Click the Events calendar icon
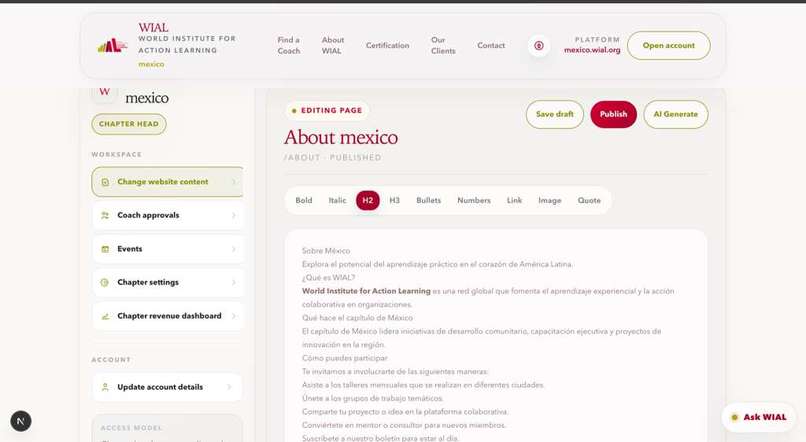The height and width of the screenshot is (442, 806). [x=105, y=249]
